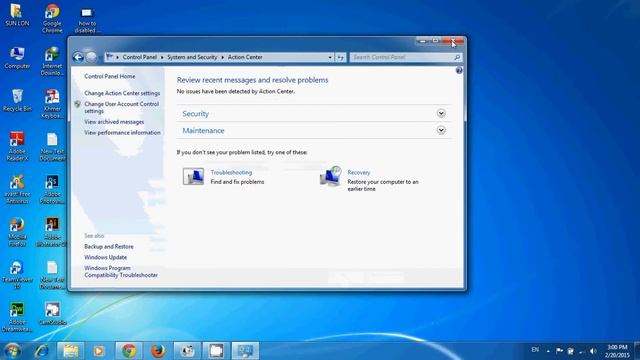Select 'how to disabled' desktop file

(87, 19)
